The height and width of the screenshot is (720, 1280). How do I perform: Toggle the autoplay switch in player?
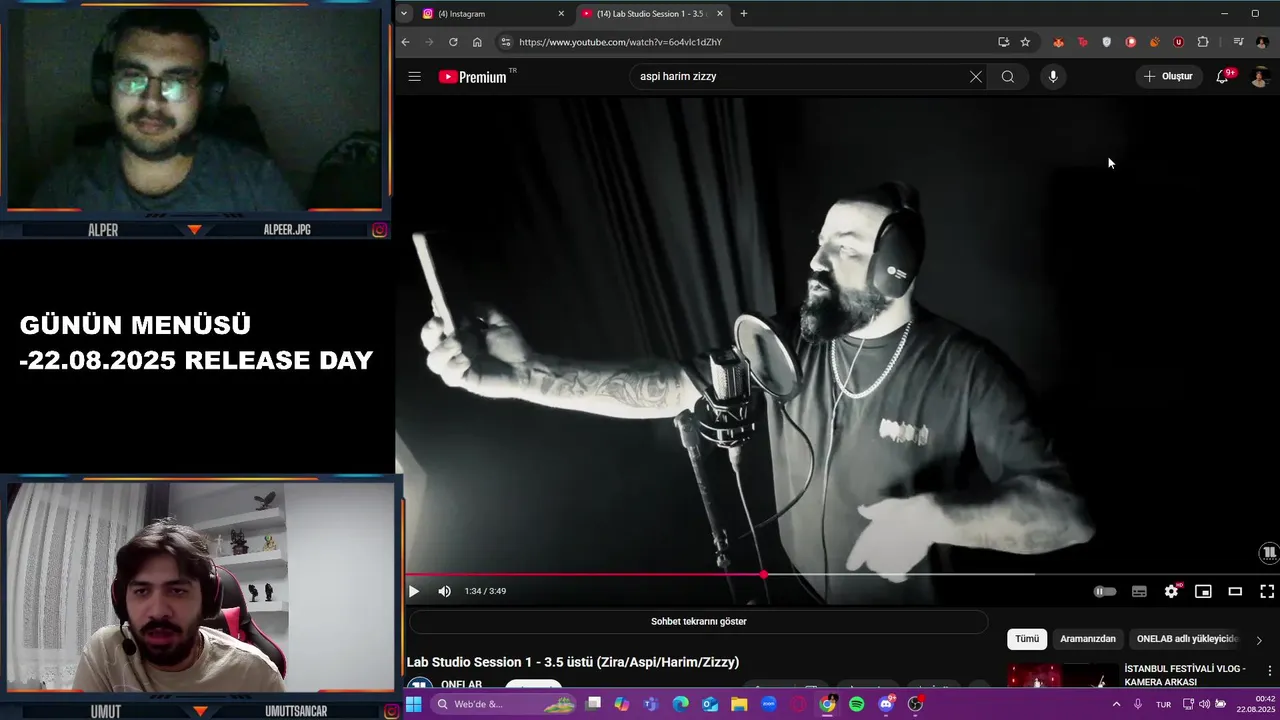pyautogui.click(x=1104, y=591)
